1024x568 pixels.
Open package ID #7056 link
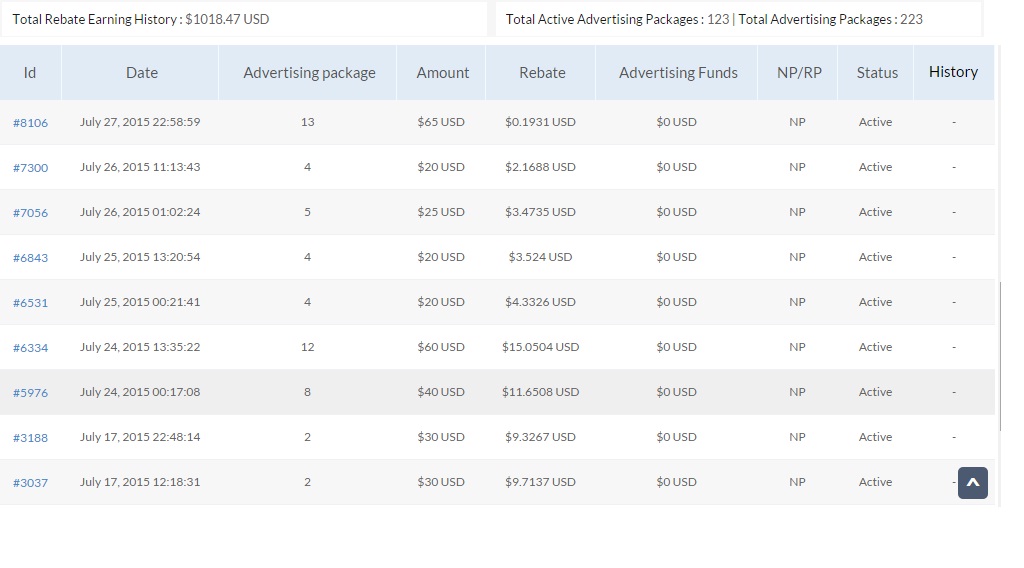30,213
